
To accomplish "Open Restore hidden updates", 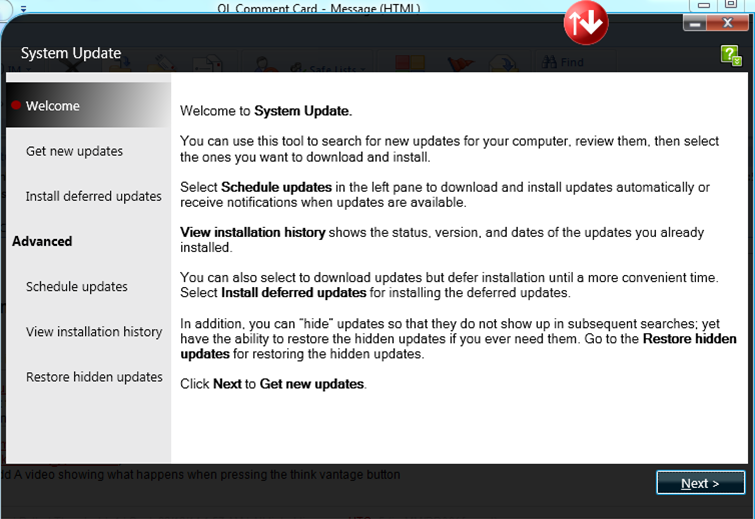I will click(x=94, y=376).
